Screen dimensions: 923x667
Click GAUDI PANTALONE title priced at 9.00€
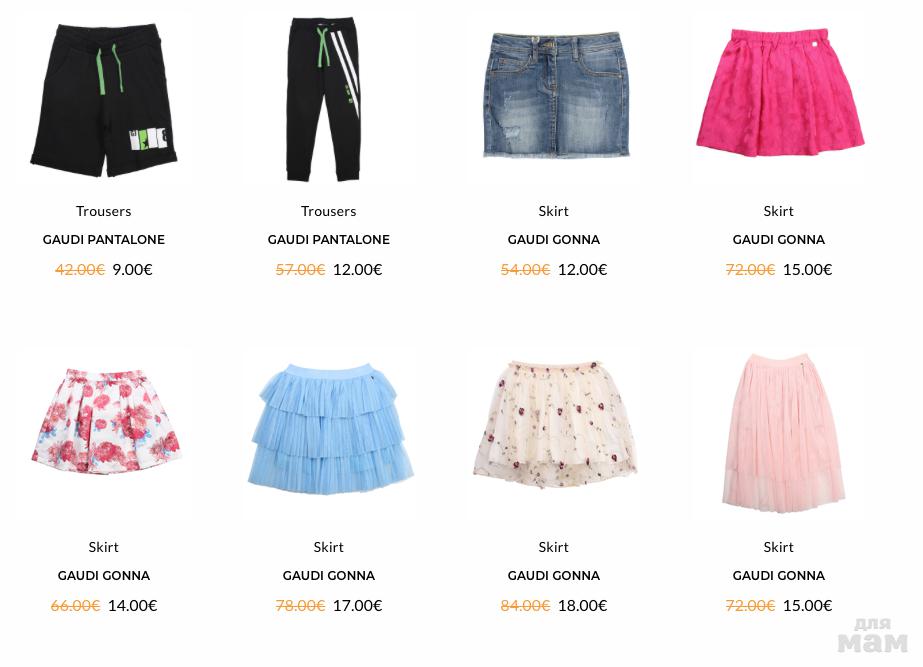tap(104, 240)
